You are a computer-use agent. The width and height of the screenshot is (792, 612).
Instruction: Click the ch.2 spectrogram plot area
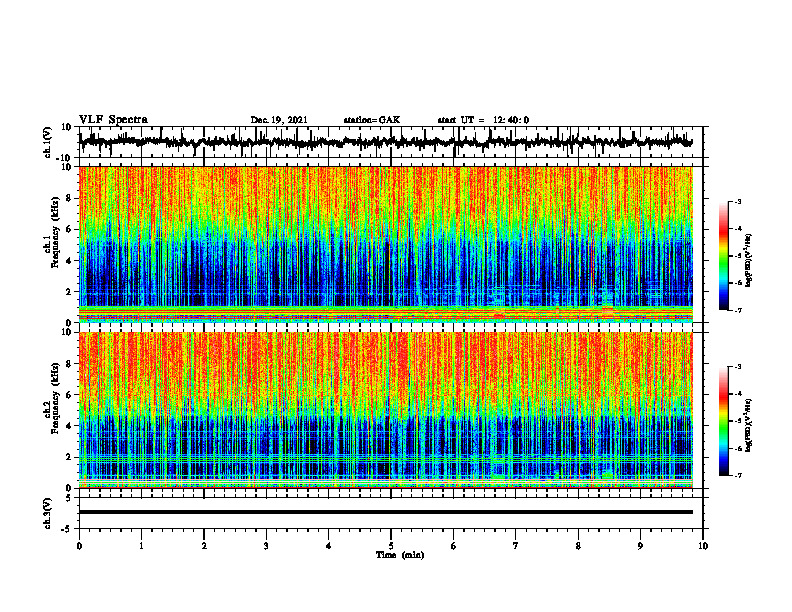point(385,410)
